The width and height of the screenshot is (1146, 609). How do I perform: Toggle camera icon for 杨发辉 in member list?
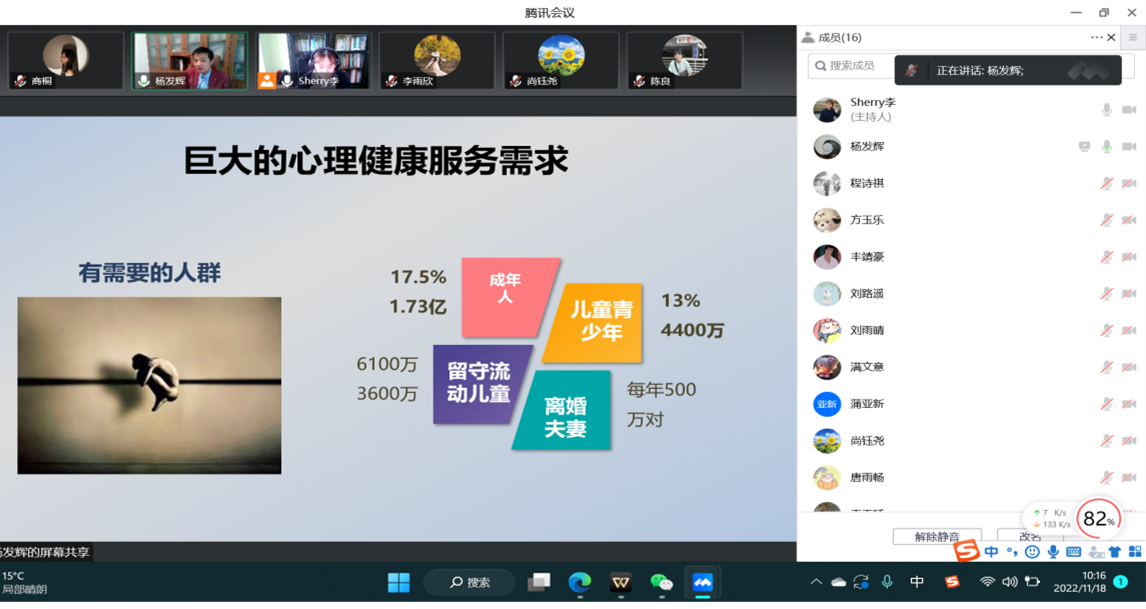pyautogui.click(x=1129, y=147)
